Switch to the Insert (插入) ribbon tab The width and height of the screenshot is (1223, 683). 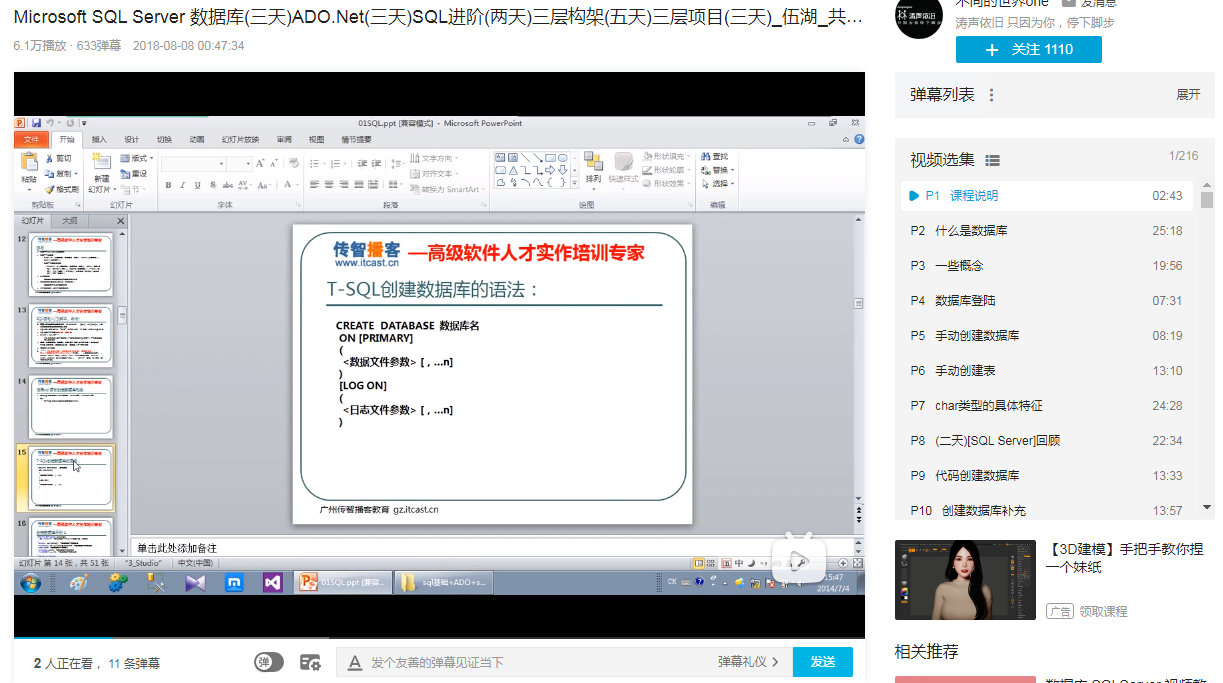click(x=99, y=140)
